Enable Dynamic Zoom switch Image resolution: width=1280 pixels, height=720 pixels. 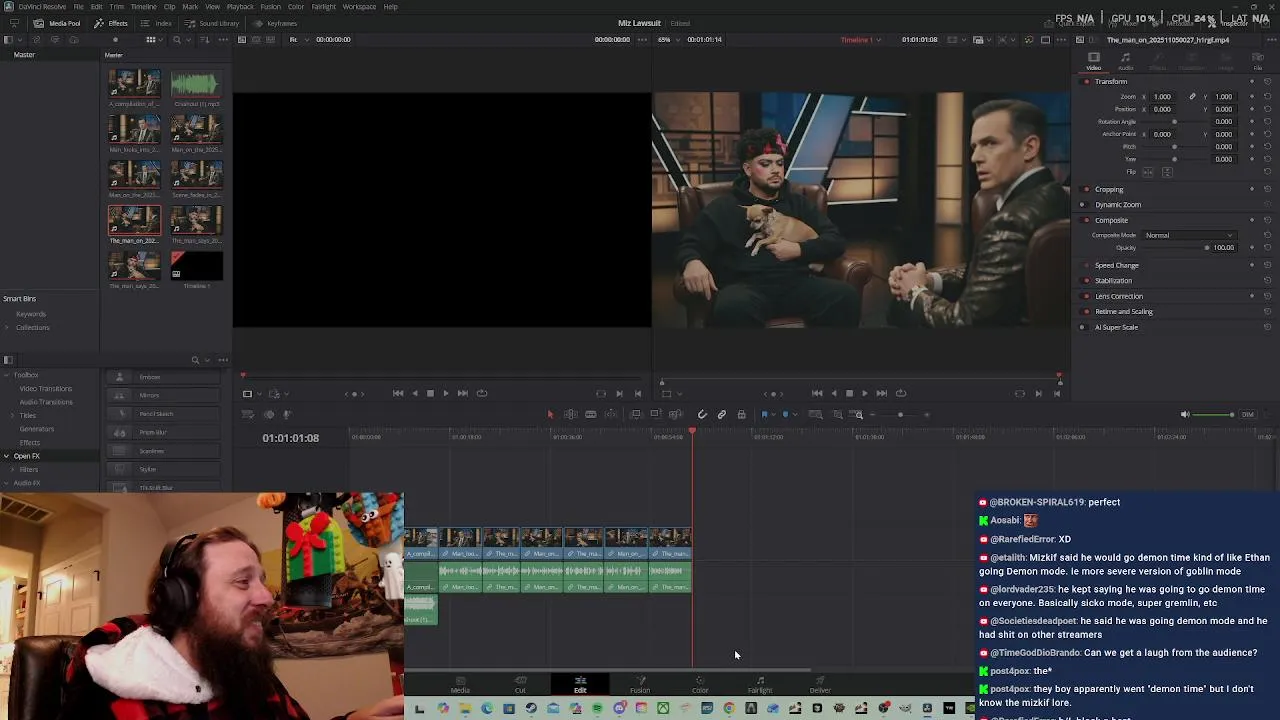coord(1082,204)
